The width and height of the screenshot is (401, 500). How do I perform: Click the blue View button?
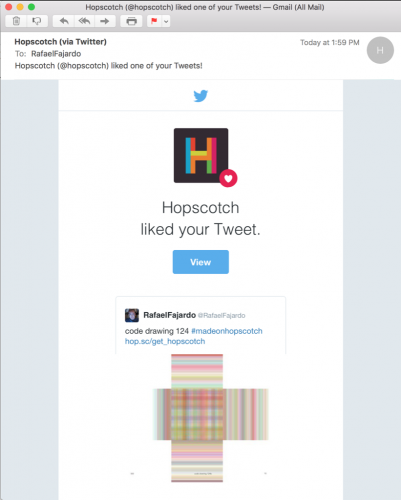(201, 262)
